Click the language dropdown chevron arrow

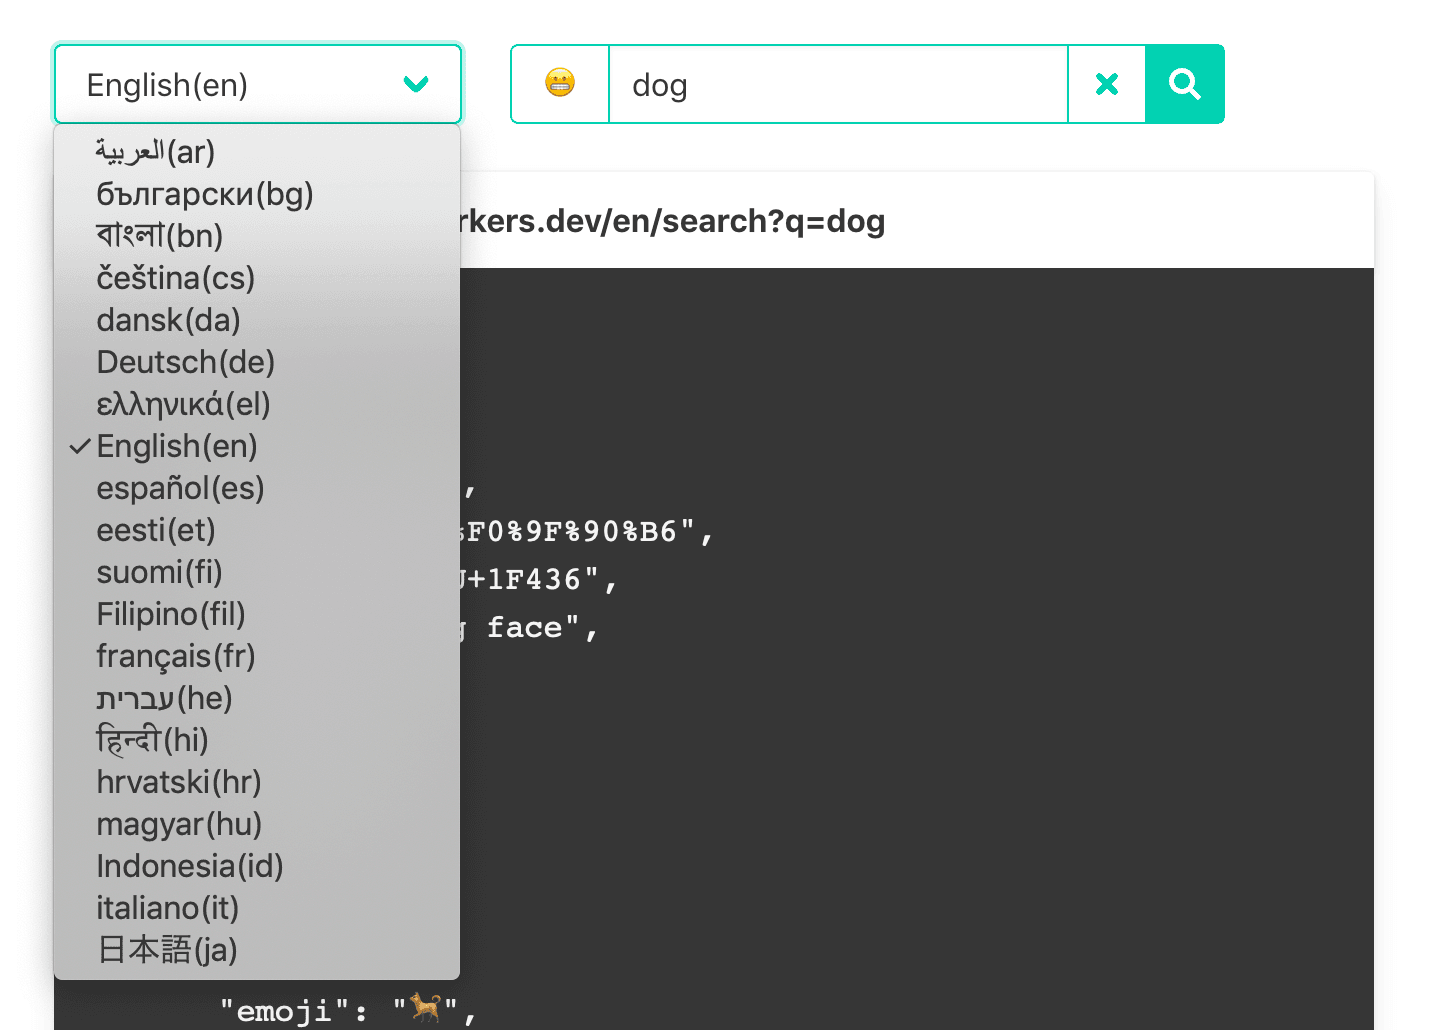coord(416,84)
